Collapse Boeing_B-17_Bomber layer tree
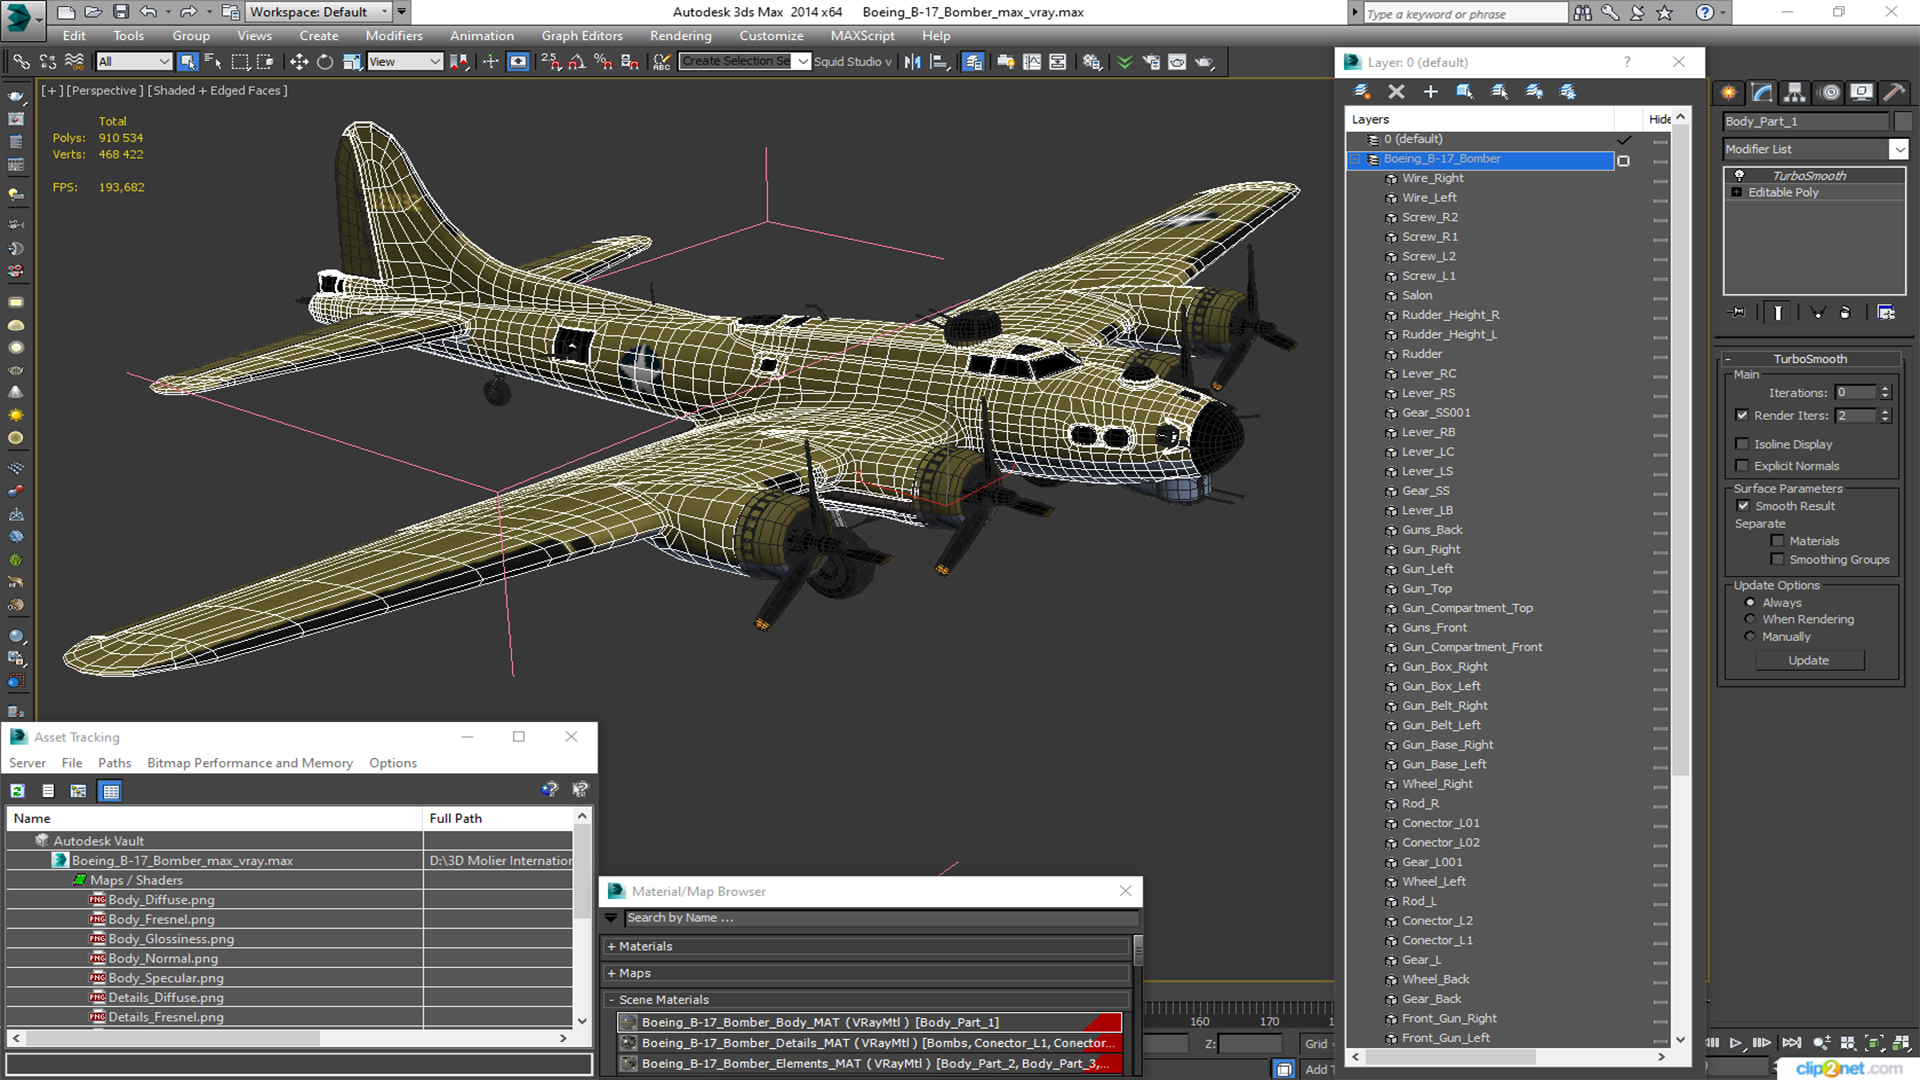Viewport: 1920px width, 1080px height. (x=1357, y=159)
